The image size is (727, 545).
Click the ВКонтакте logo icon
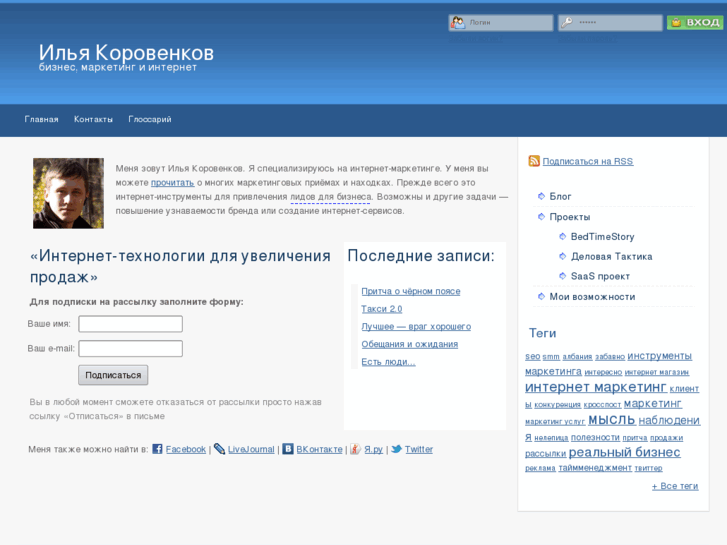[x=288, y=449]
